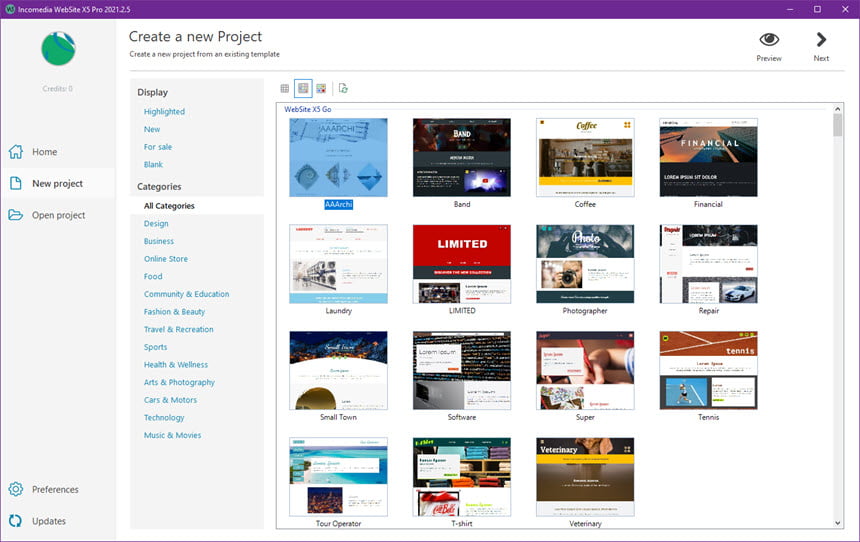860x542 pixels.
Task: Select the Software template thumbnail
Action: click(x=462, y=370)
